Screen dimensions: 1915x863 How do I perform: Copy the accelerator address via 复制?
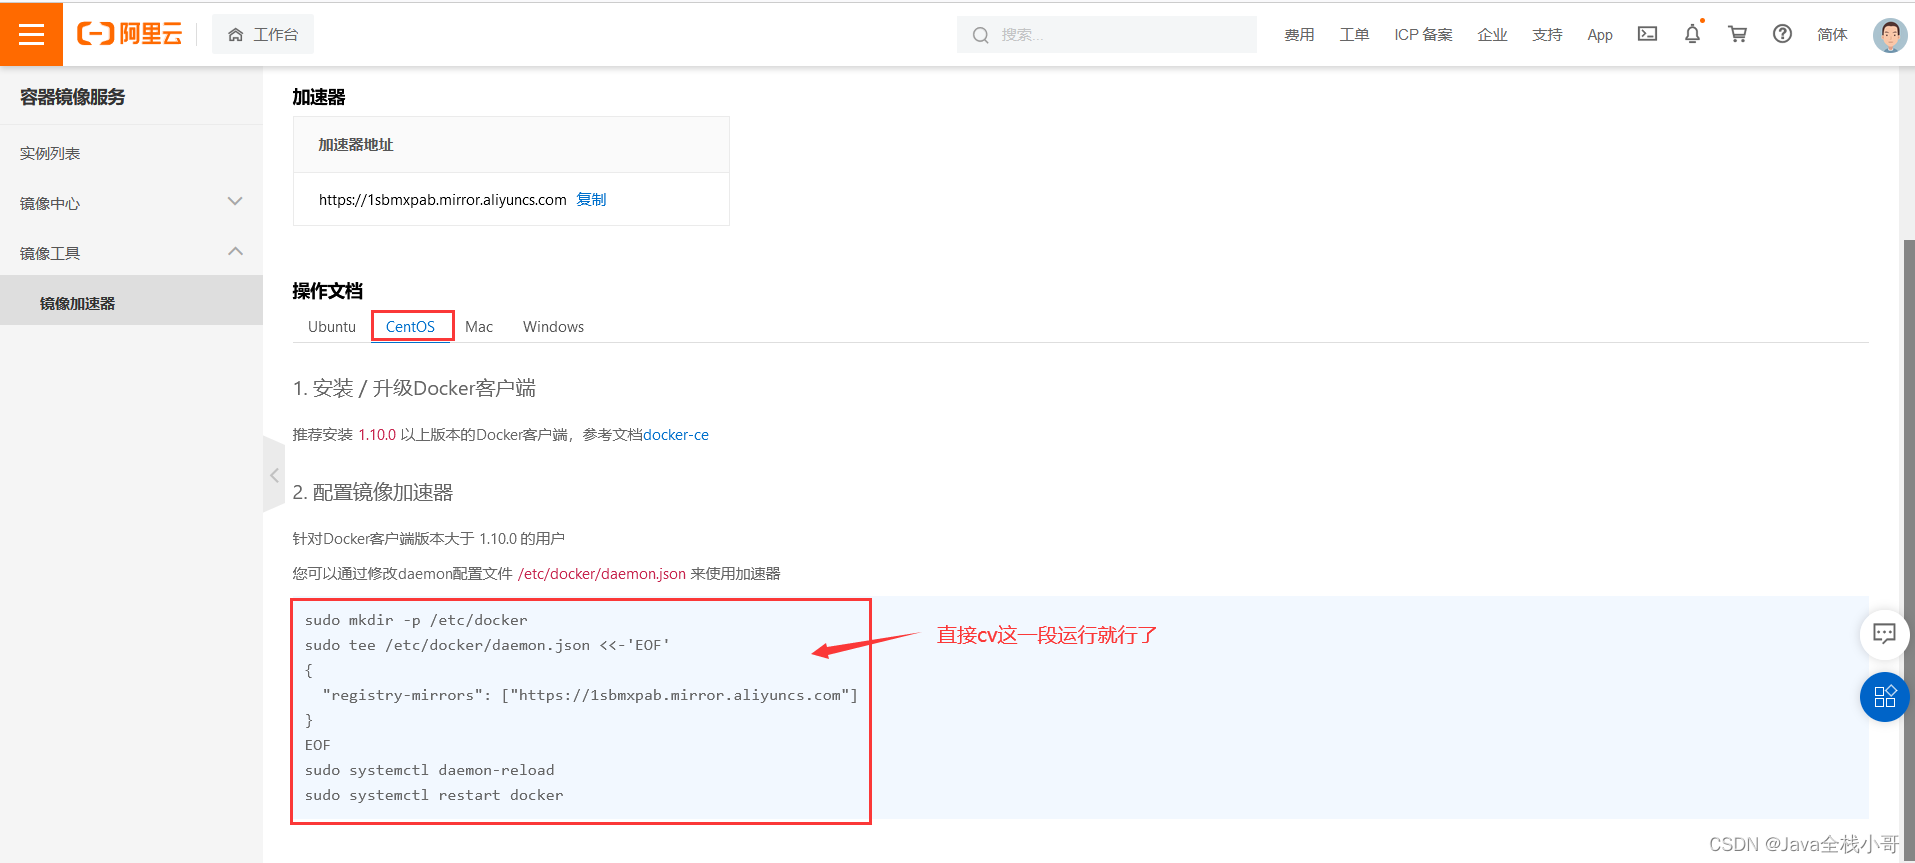(x=591, y=199)
